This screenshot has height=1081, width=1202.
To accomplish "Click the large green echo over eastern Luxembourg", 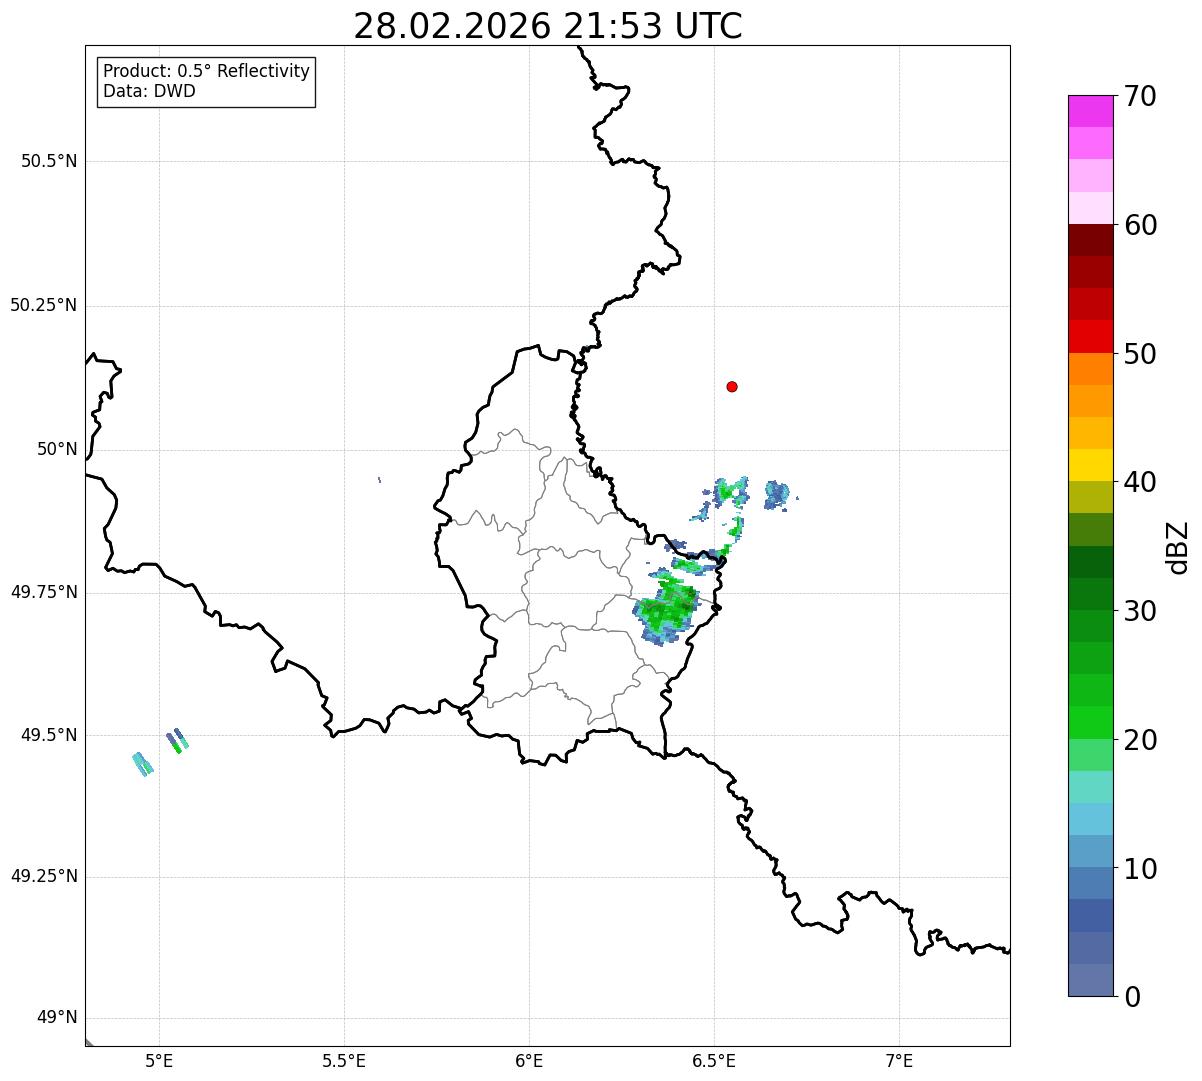I will (666, 612).
